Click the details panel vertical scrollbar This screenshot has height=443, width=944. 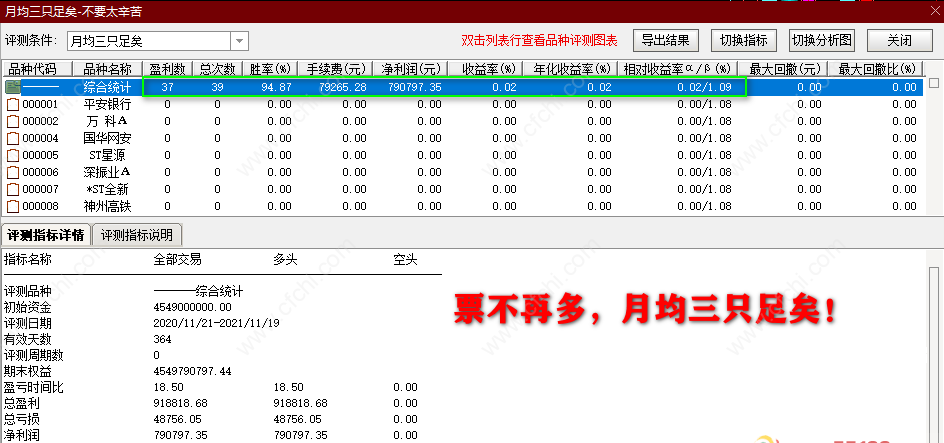[934, 355]
